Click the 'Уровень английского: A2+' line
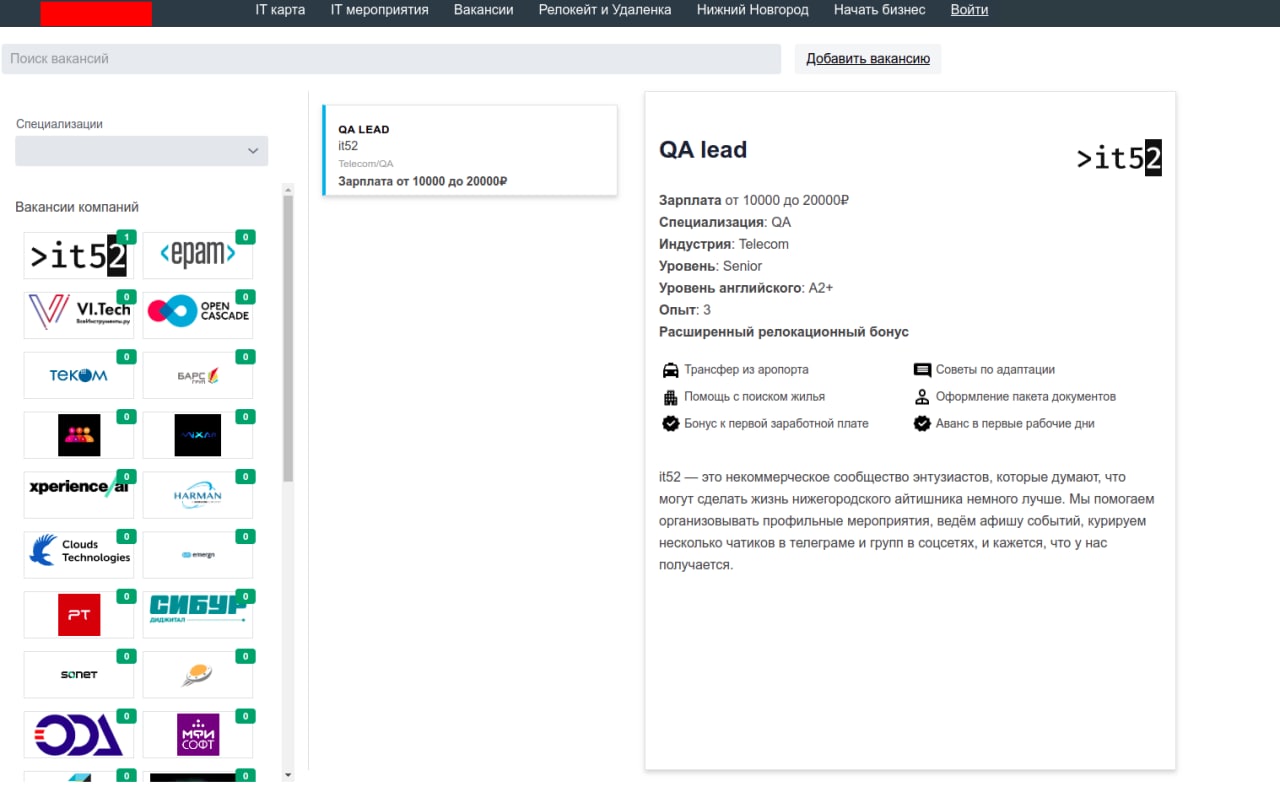 746,288
